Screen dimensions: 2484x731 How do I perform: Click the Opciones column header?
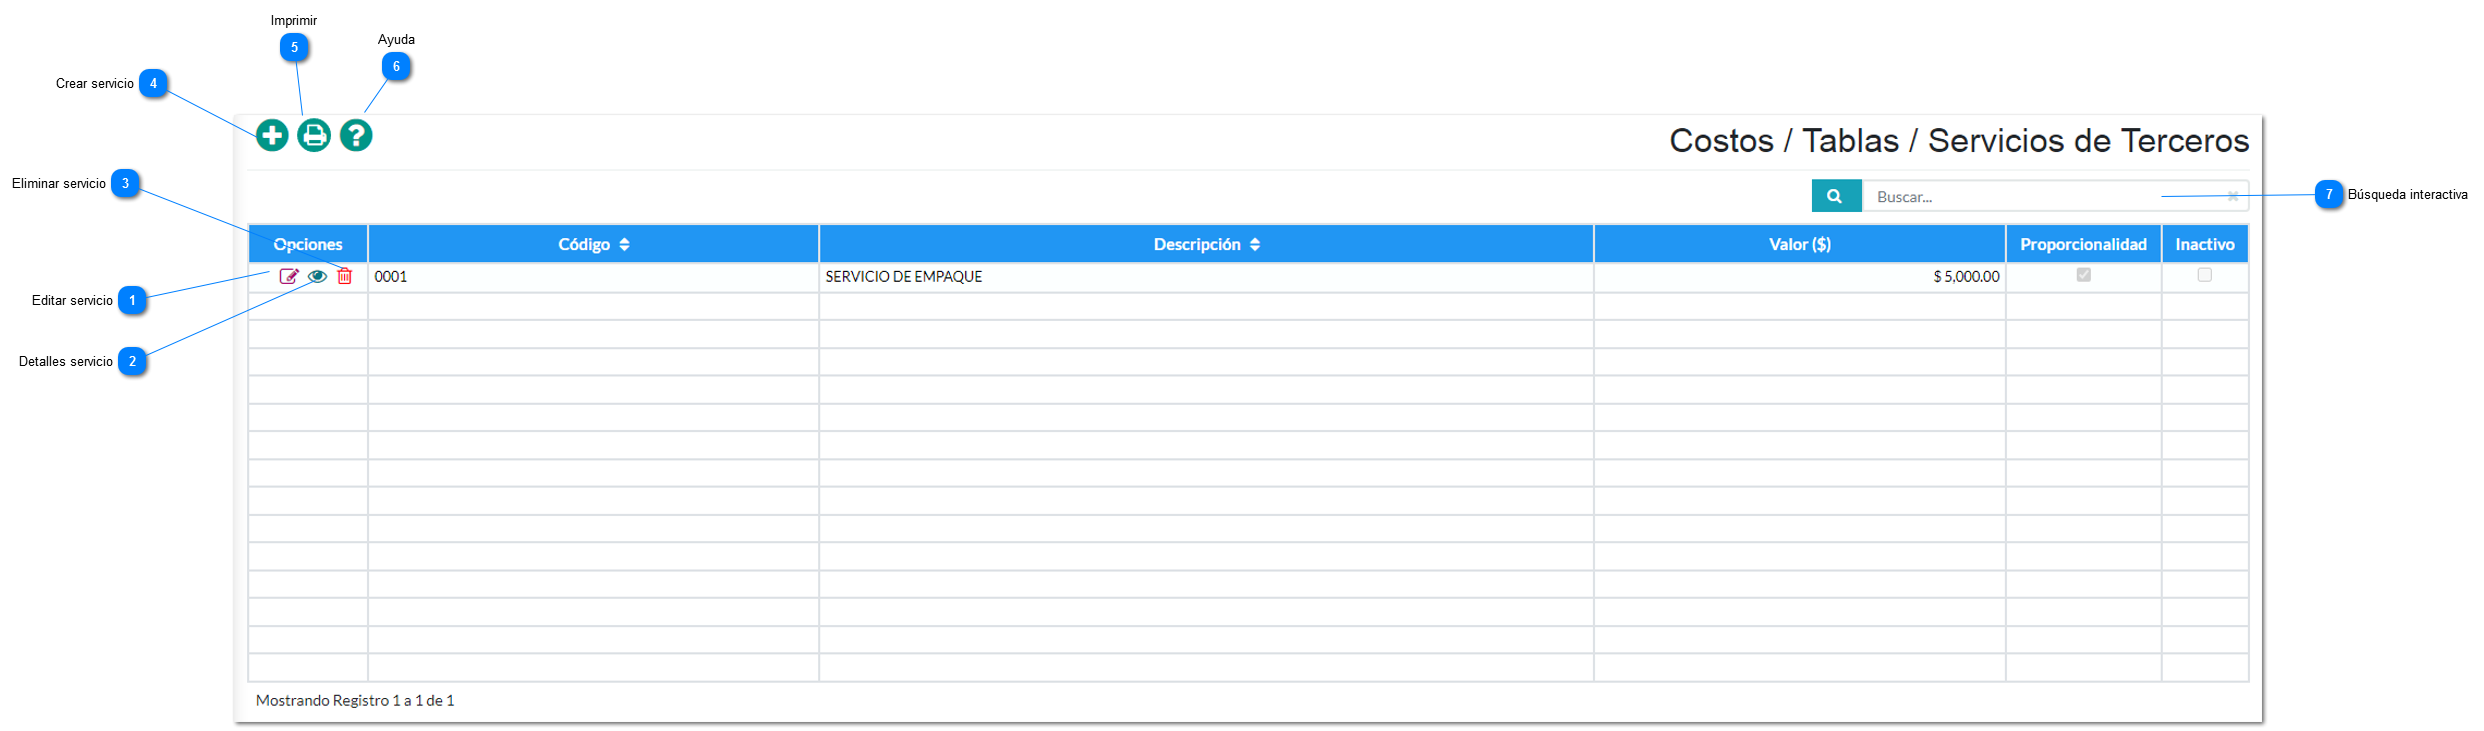(x=308, y=244)
